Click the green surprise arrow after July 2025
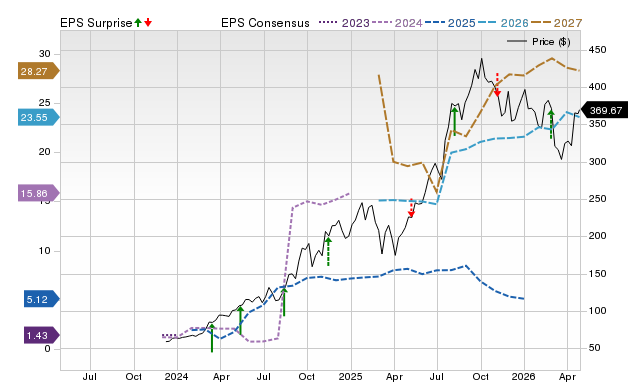Image resolution: width=640 pixels, height=382 pixels. coord(454,121)
